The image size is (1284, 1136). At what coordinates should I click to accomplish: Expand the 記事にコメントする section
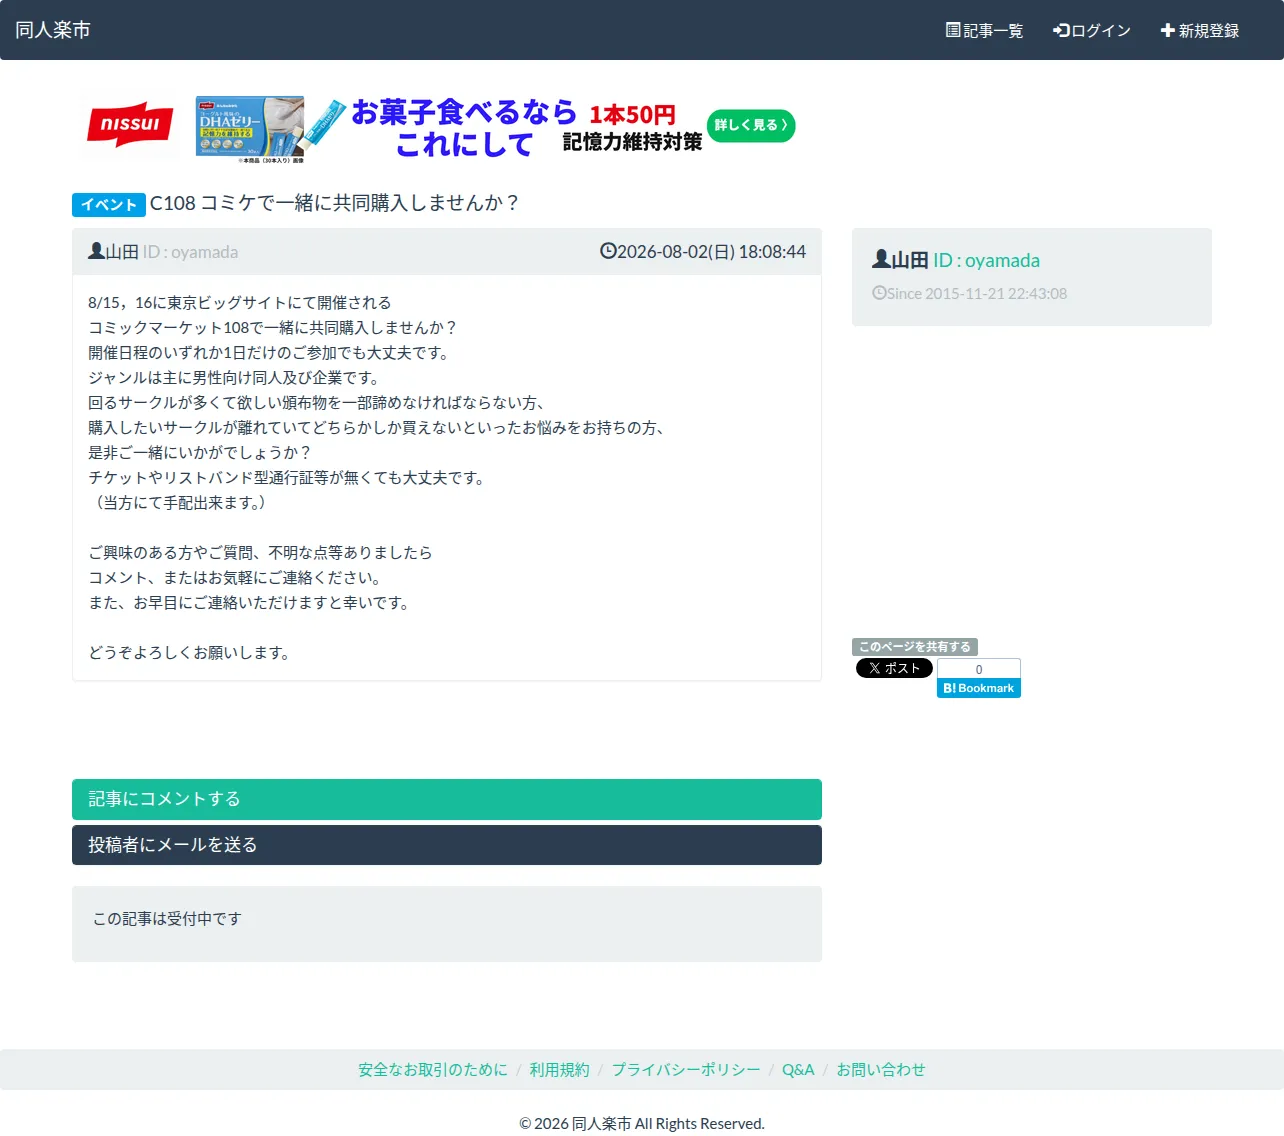pos(447,799)
